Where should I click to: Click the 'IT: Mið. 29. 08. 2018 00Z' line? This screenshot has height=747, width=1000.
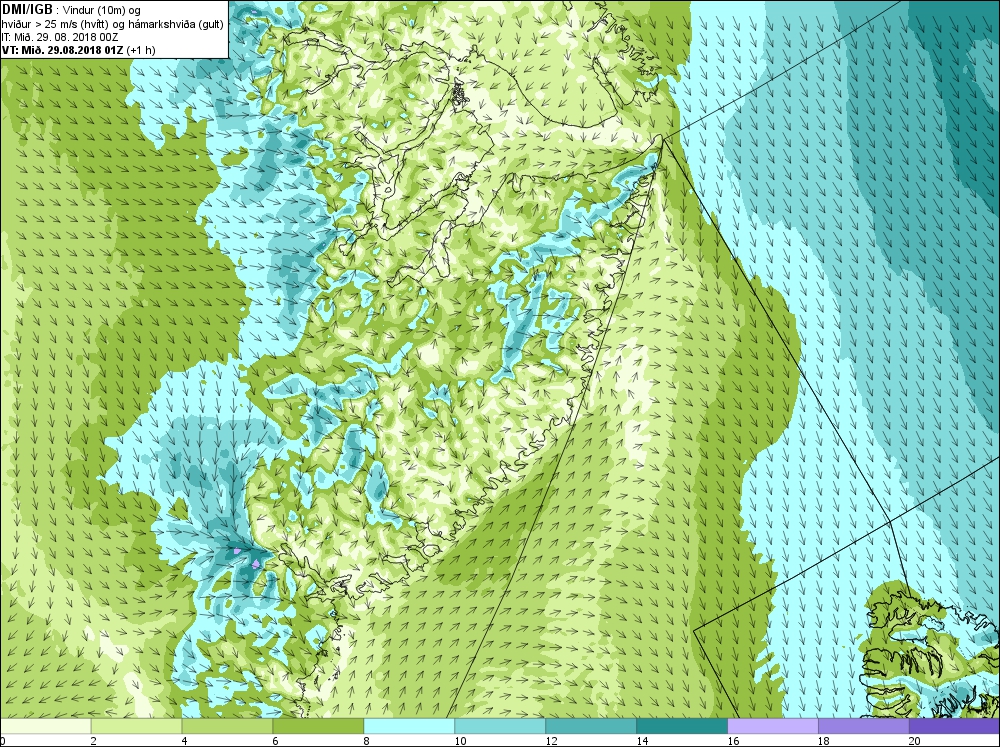60,37
